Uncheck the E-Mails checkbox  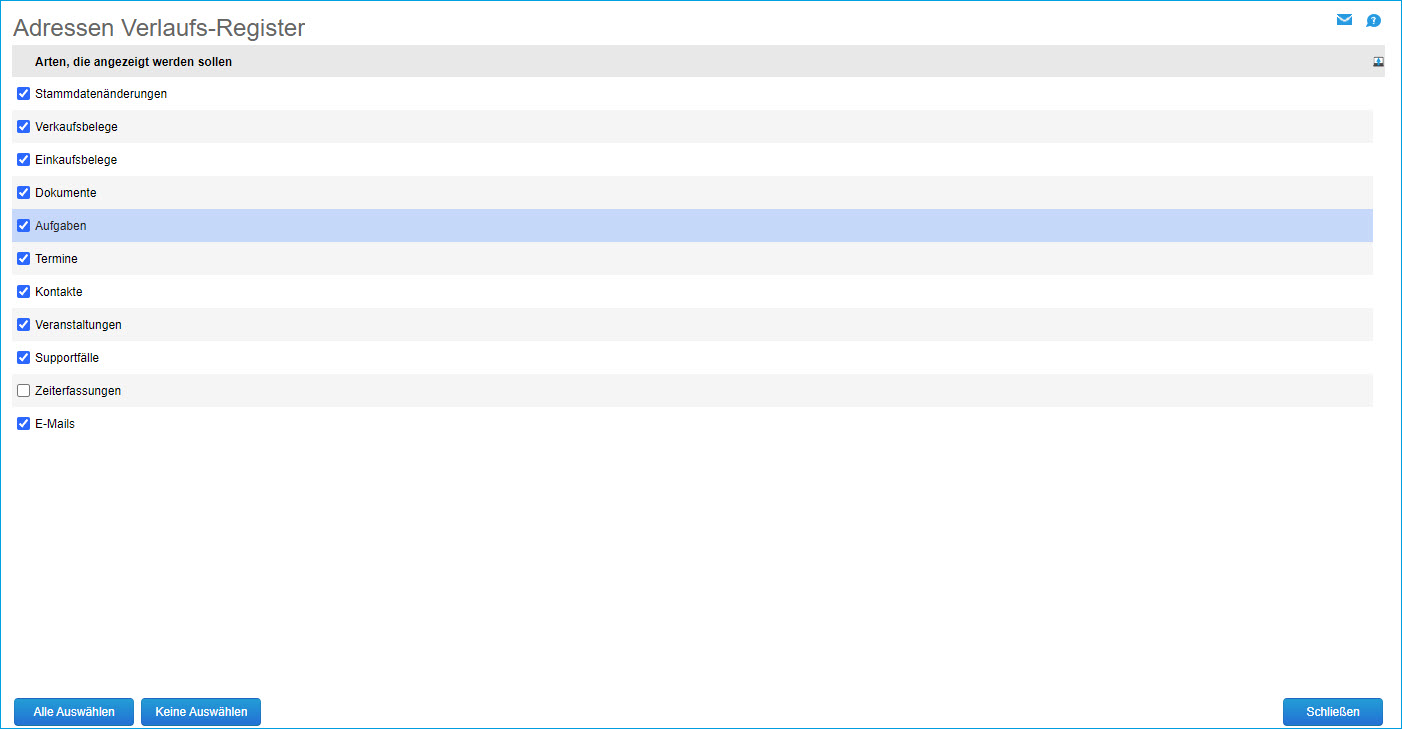pyautogui.click(x=24, y=424)
